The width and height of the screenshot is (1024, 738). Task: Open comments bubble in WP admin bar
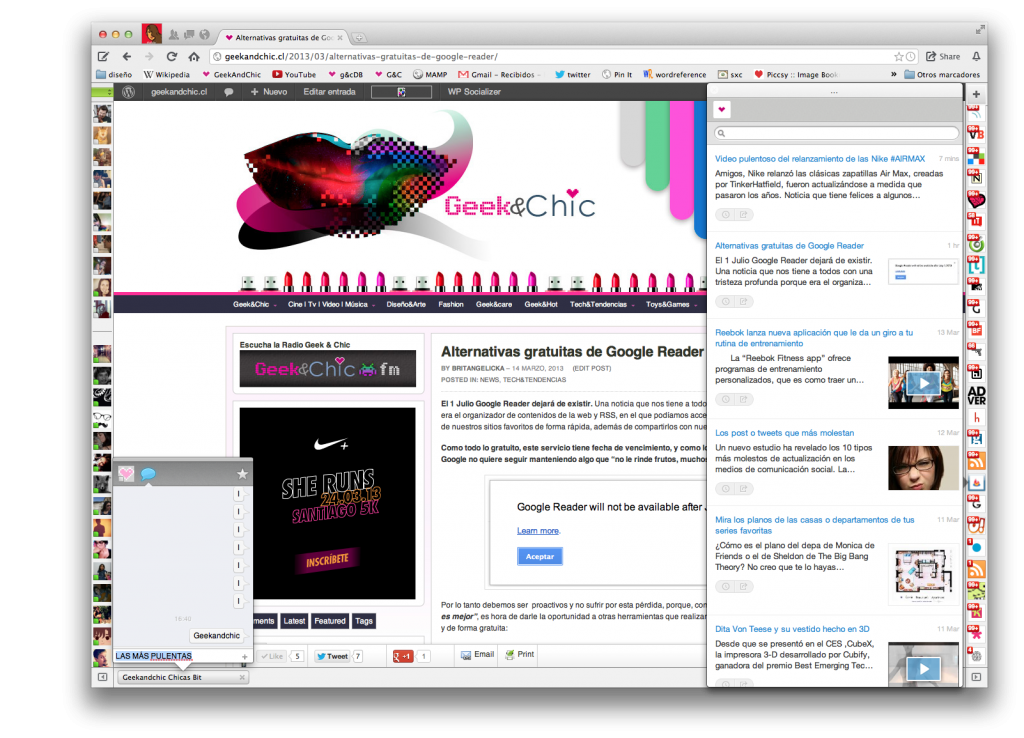[229, 92]
